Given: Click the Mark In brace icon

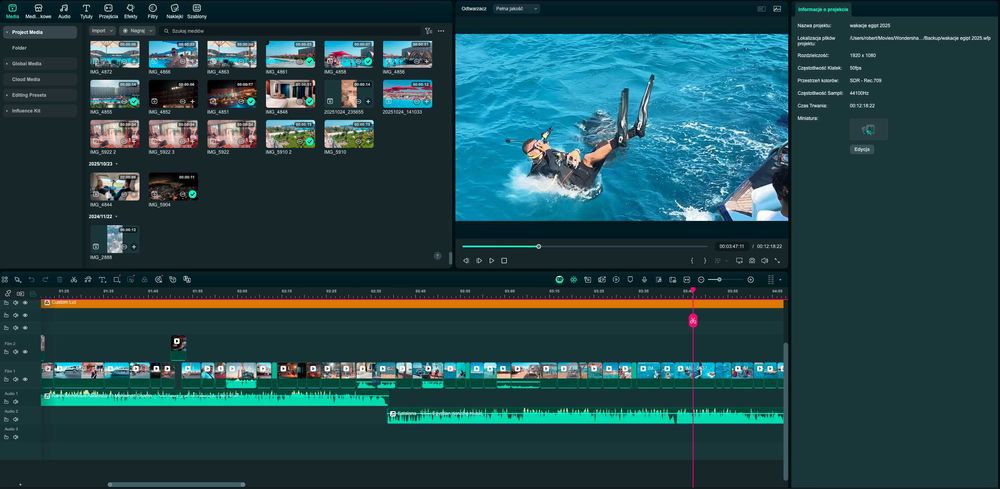Looking at the screenshot, I should click(x=692, y=260).
